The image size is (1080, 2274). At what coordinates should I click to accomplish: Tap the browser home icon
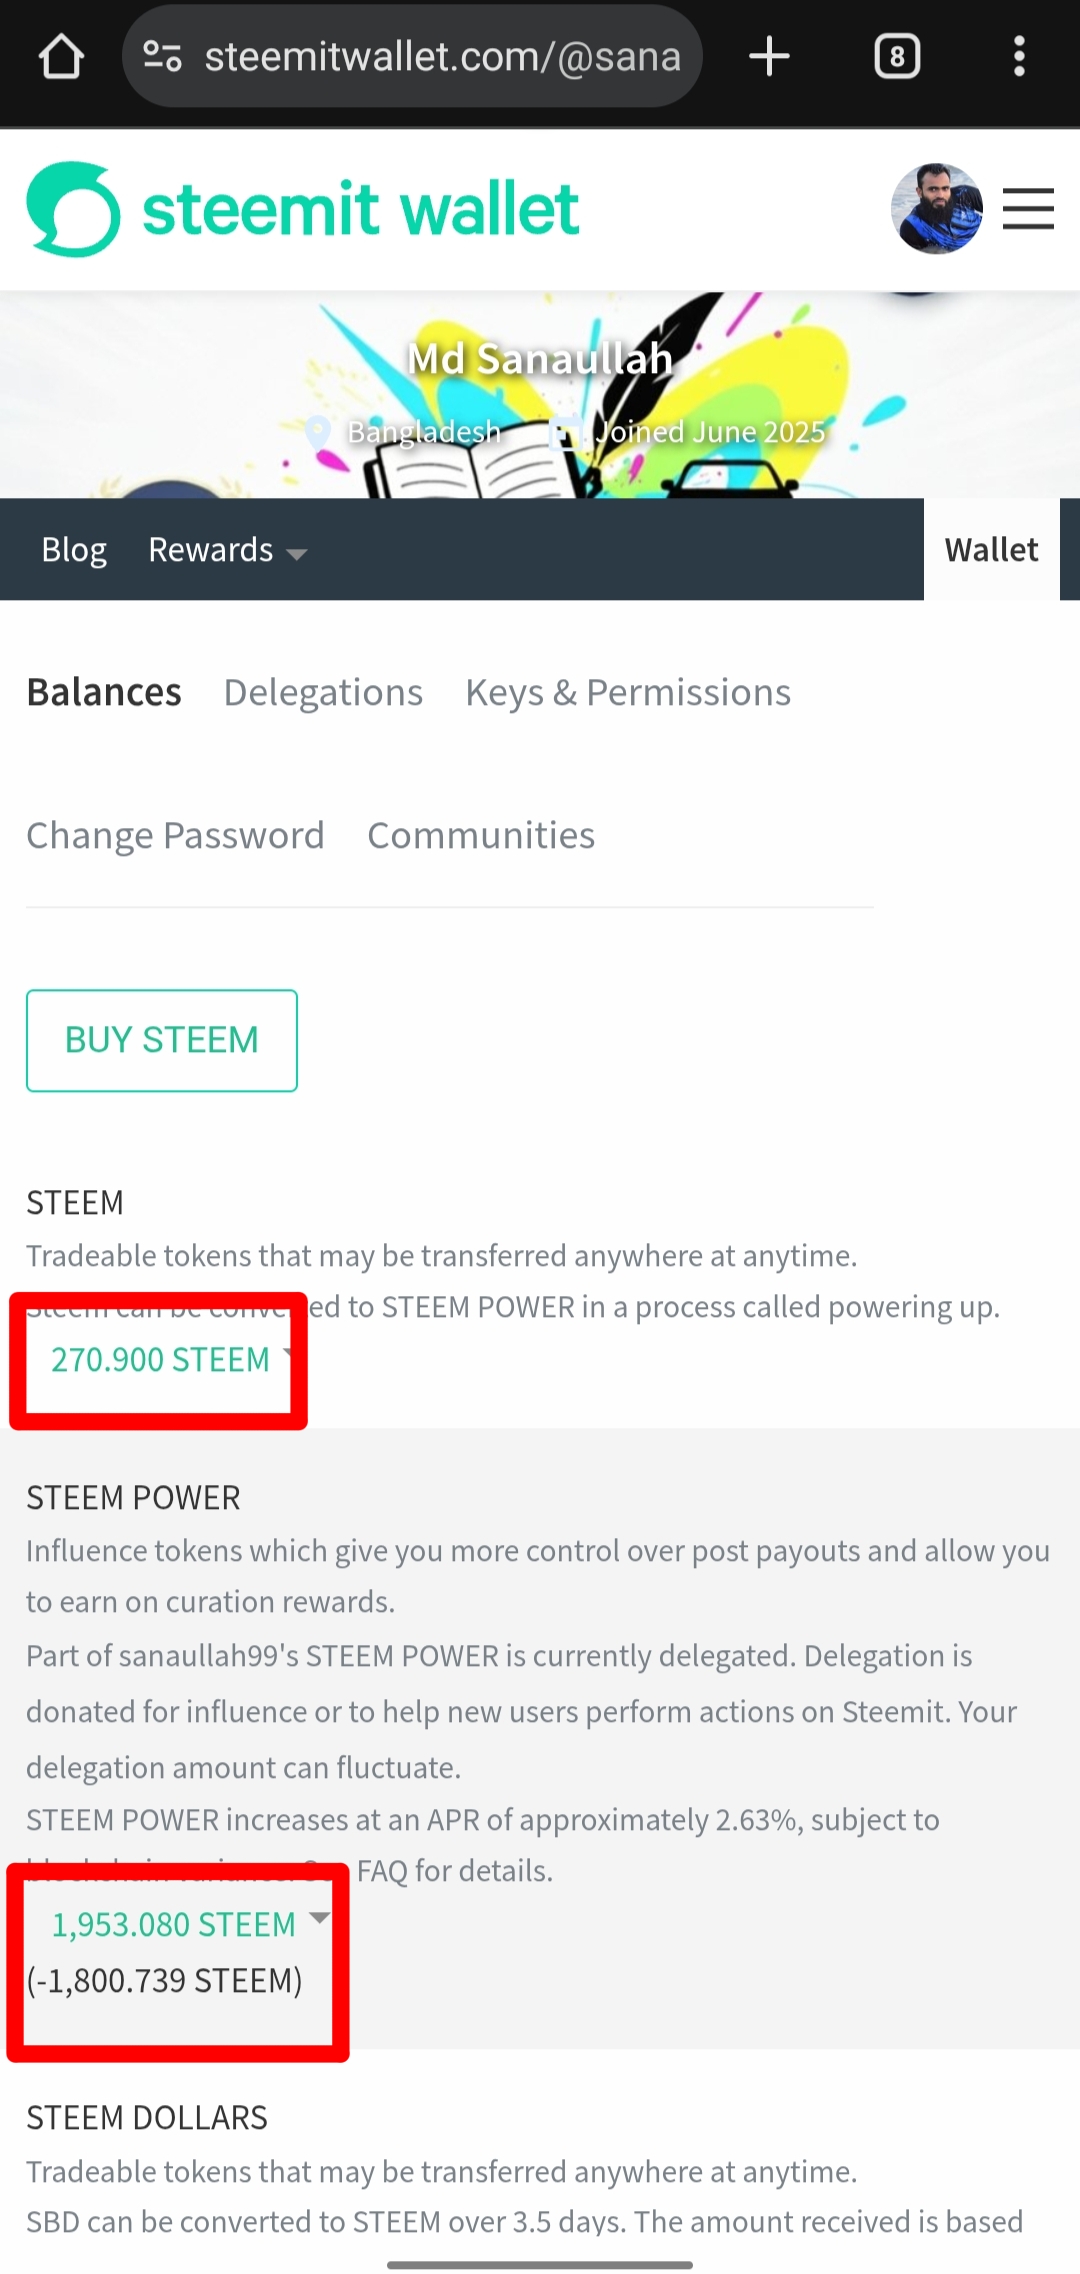tap(61, 57)
